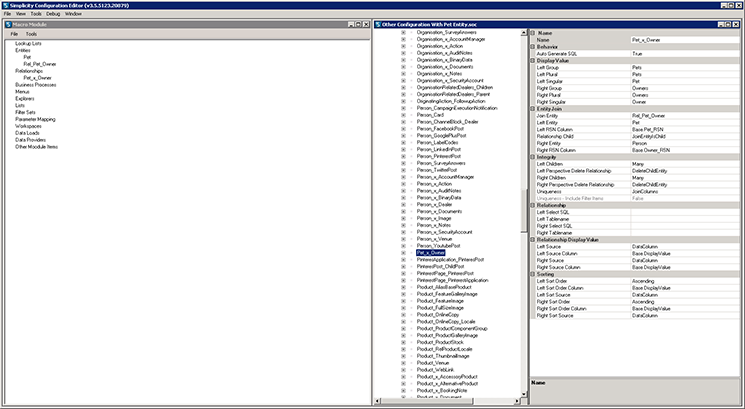Expand the Organisation_x_Documents node
Viewport: 745px width, 409px height.
coord(403,67)
